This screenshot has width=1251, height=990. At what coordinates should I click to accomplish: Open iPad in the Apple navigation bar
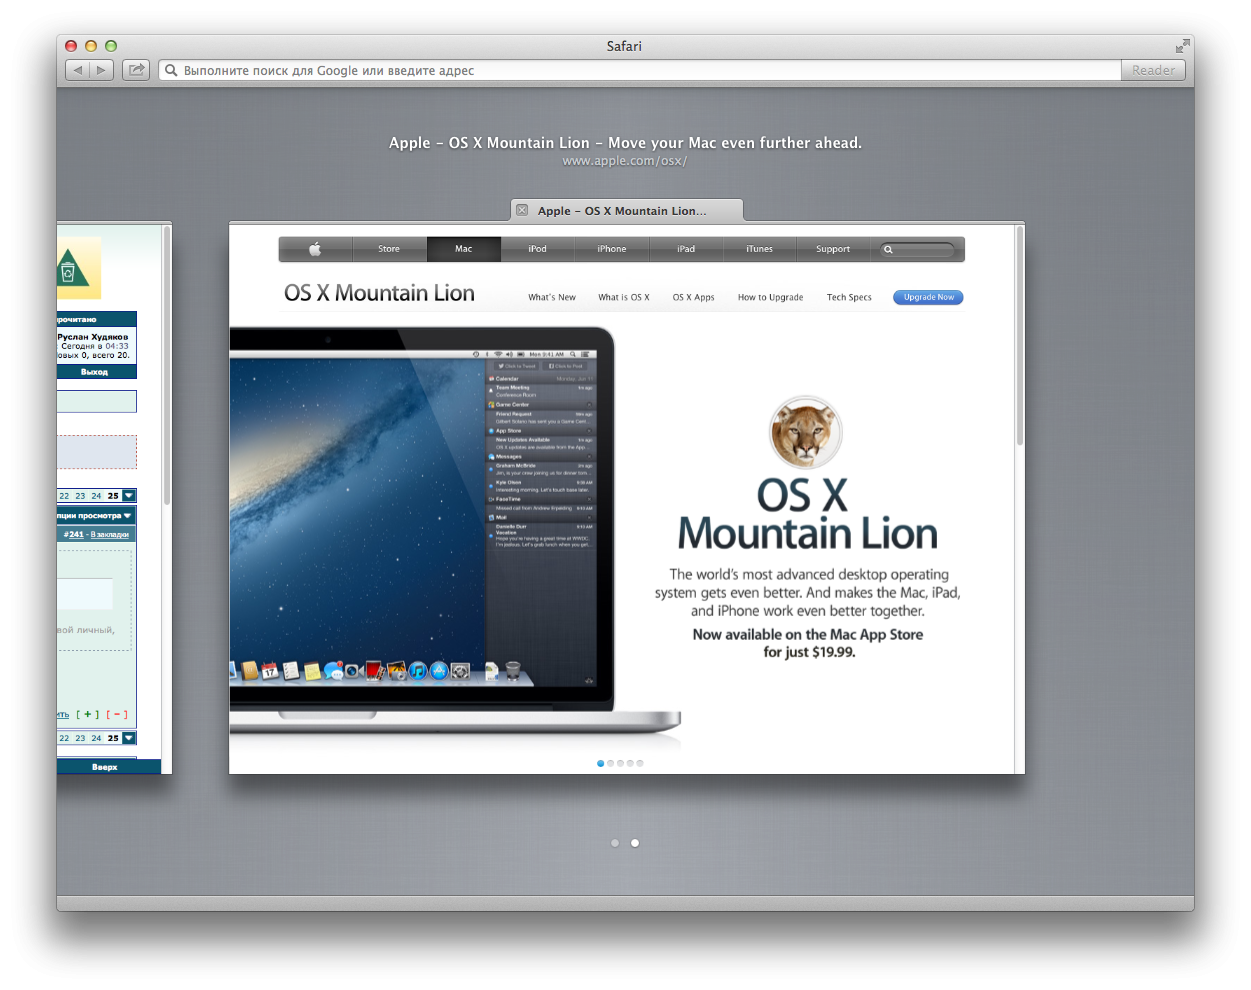click(x=686, y=249)
